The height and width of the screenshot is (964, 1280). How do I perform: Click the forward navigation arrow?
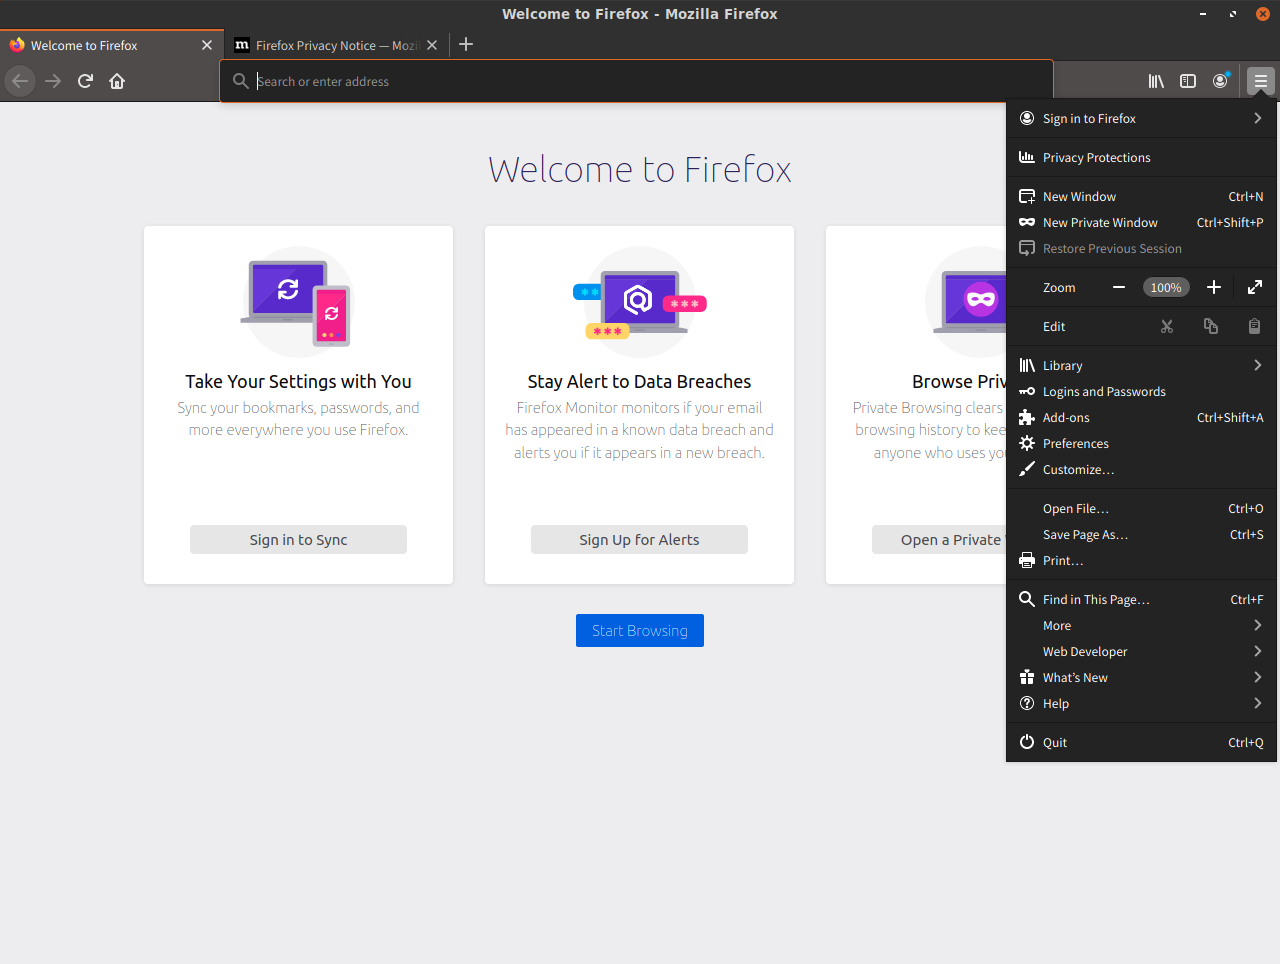[x=53, y=81]
